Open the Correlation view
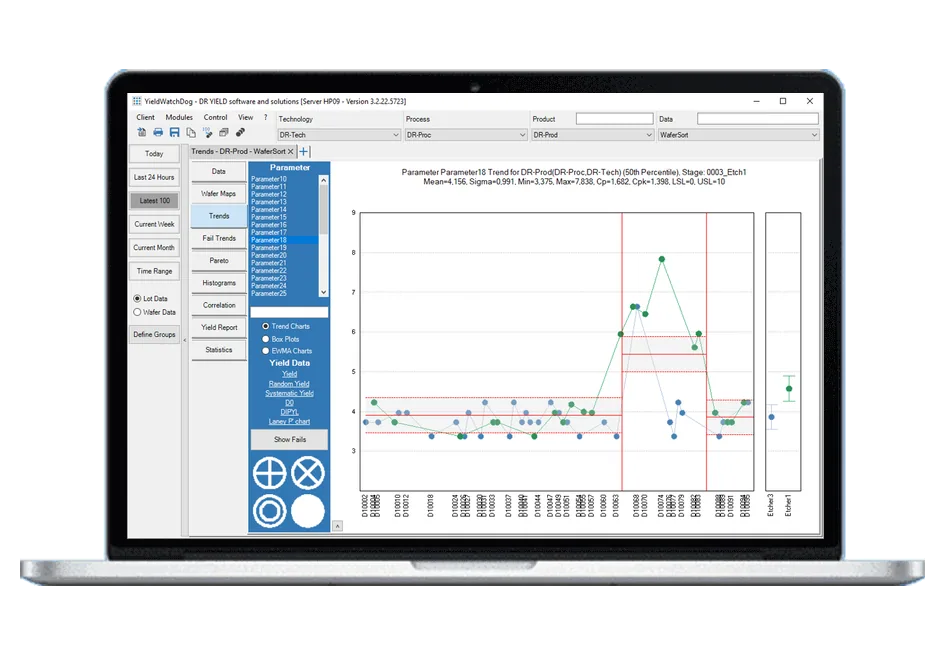Image resolution: width=945 pixels, height=655 pixels. tap(219, 306)
